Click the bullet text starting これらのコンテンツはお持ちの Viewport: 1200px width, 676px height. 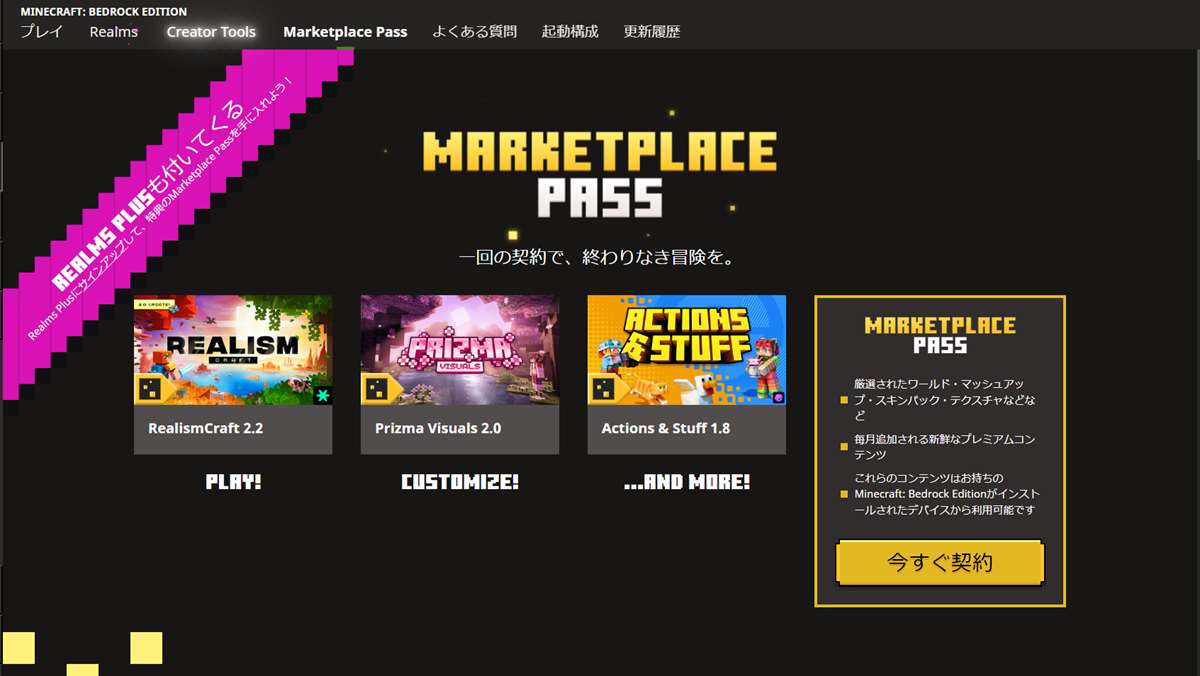946,494
